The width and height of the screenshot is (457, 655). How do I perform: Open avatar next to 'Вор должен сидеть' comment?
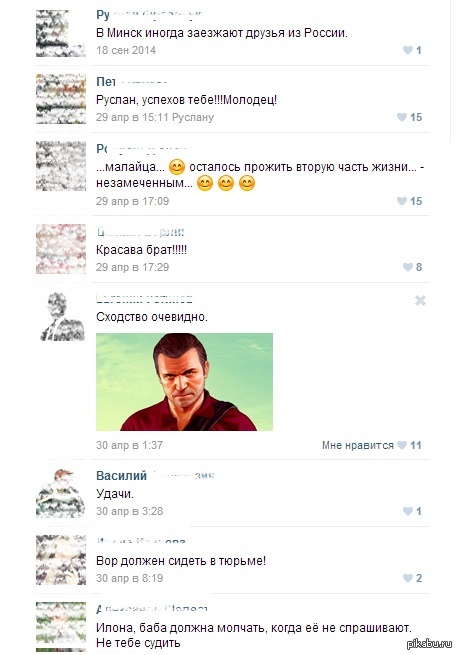coord(61,560)
